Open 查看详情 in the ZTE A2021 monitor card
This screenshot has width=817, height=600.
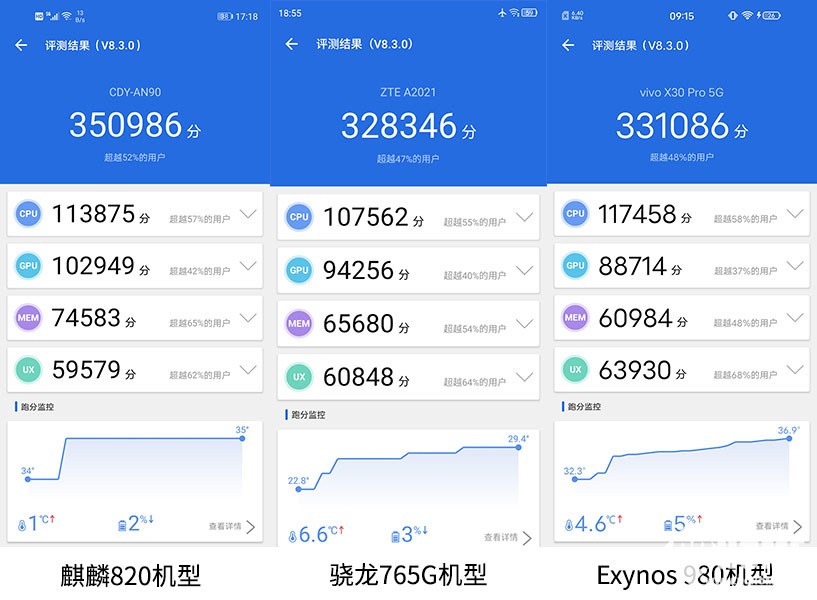click(508, 538)
